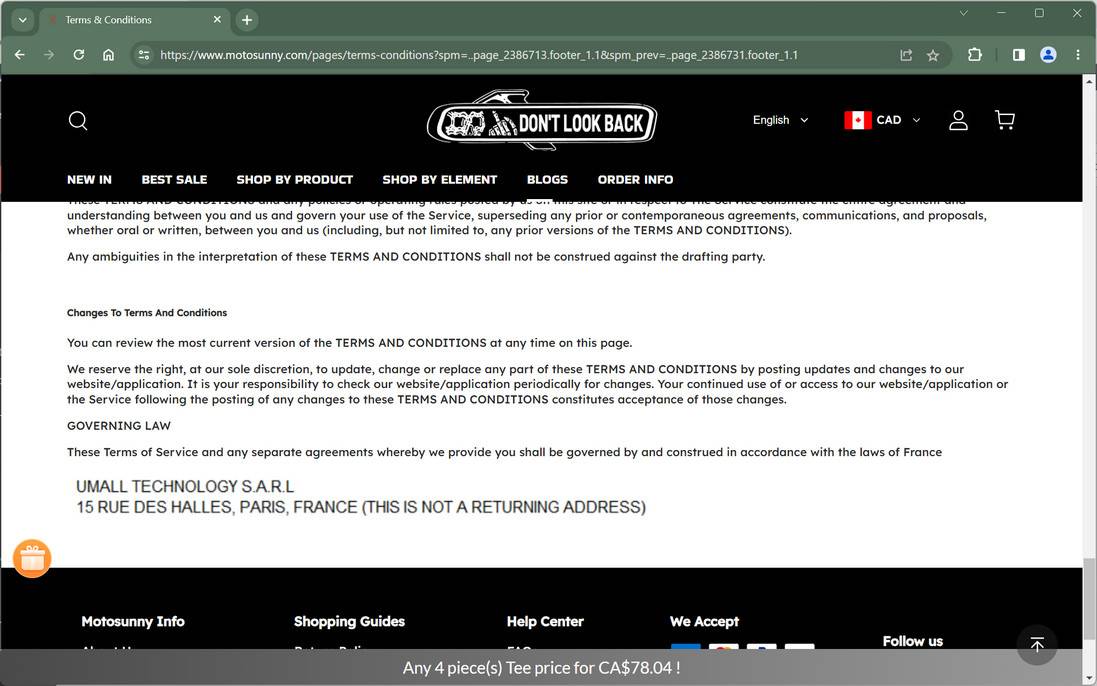Select the Visa payment icon under We Accept
Image resolution: width=1097 pixels, height=686 pixels.
pyautogui.click(x=685, y=651)
